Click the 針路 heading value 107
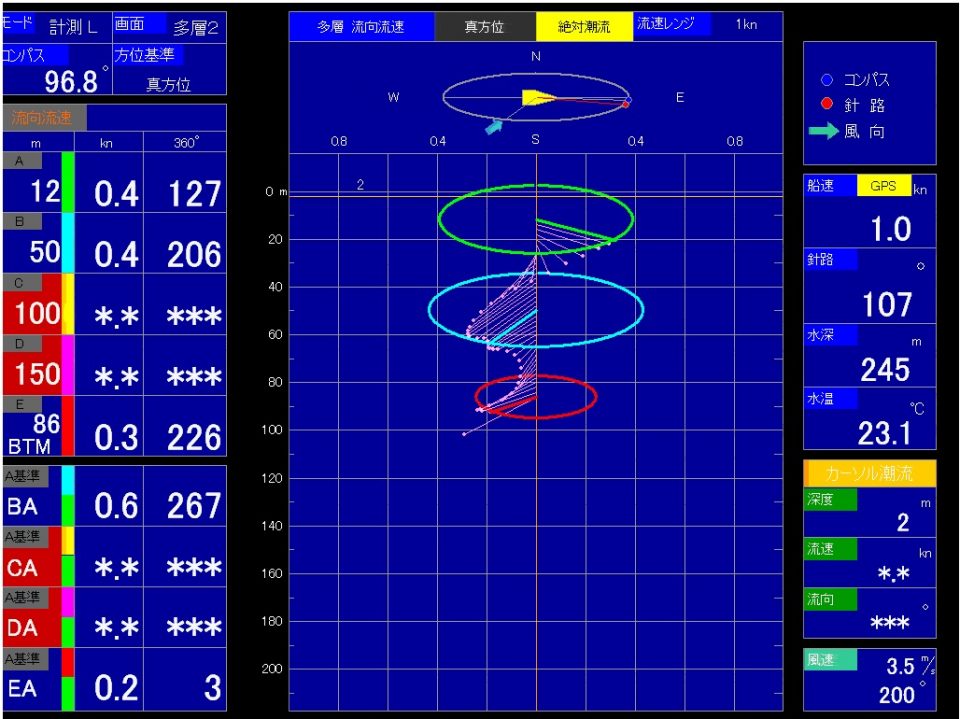Screen dimensions: 960x719 click(x=887, y=304)
